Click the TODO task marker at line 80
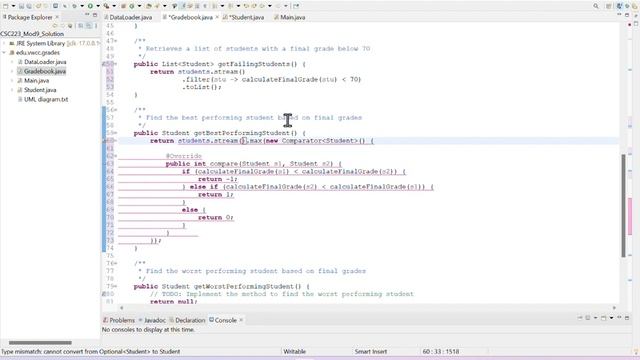The height and width of the screenshot is (360, 640). (104, 294)
